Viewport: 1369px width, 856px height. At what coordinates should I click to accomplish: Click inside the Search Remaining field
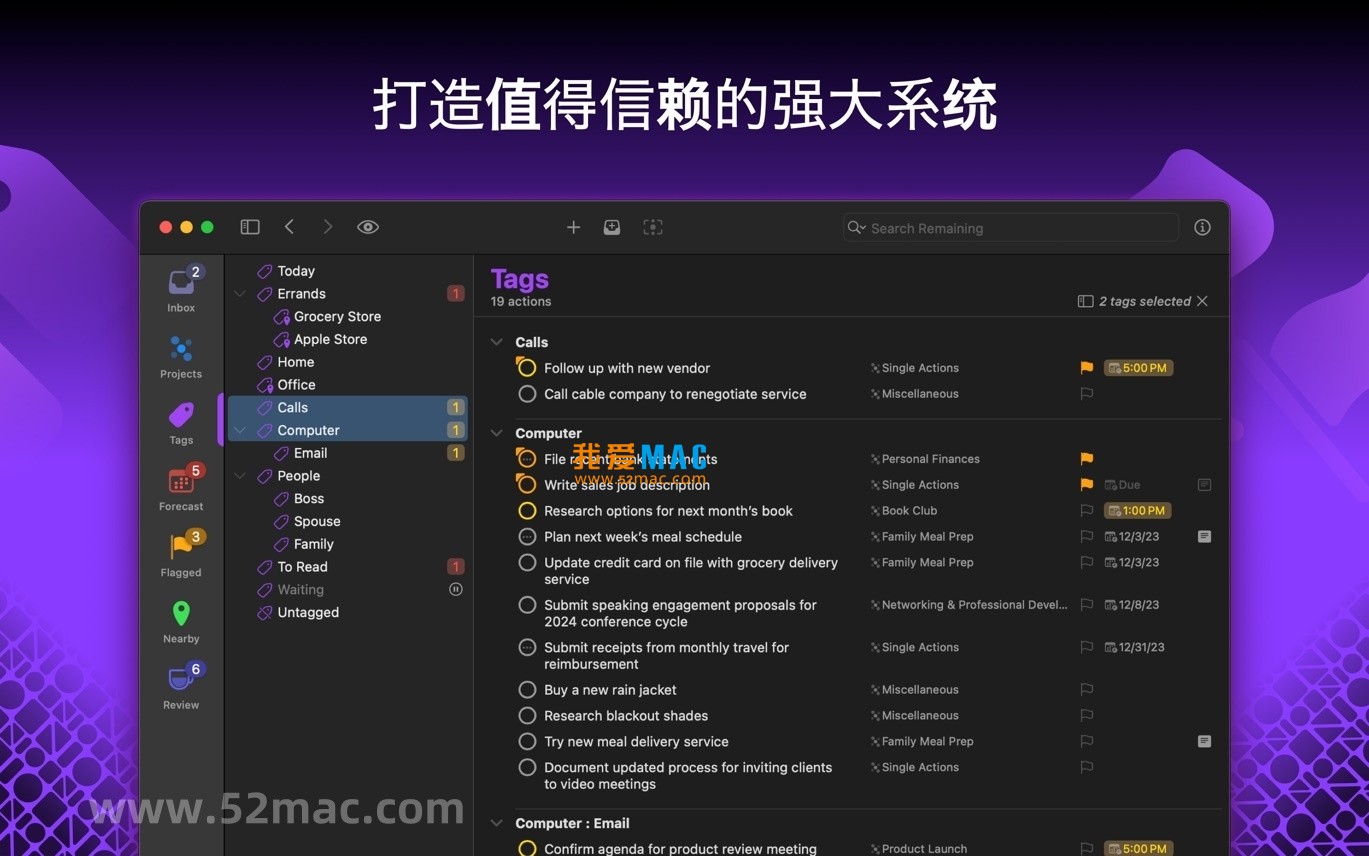(x=1010, y=228)
